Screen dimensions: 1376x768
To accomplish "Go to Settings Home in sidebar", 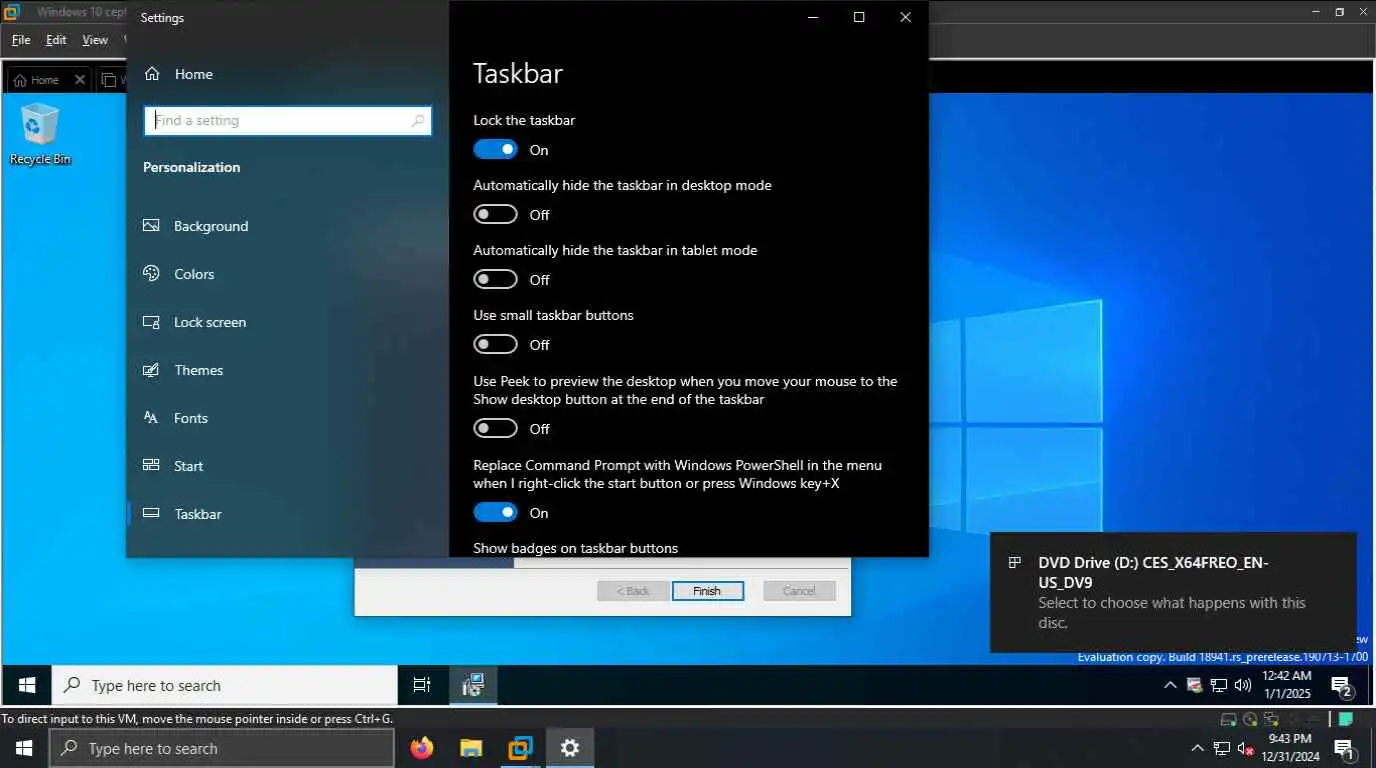I will point(178,74).
